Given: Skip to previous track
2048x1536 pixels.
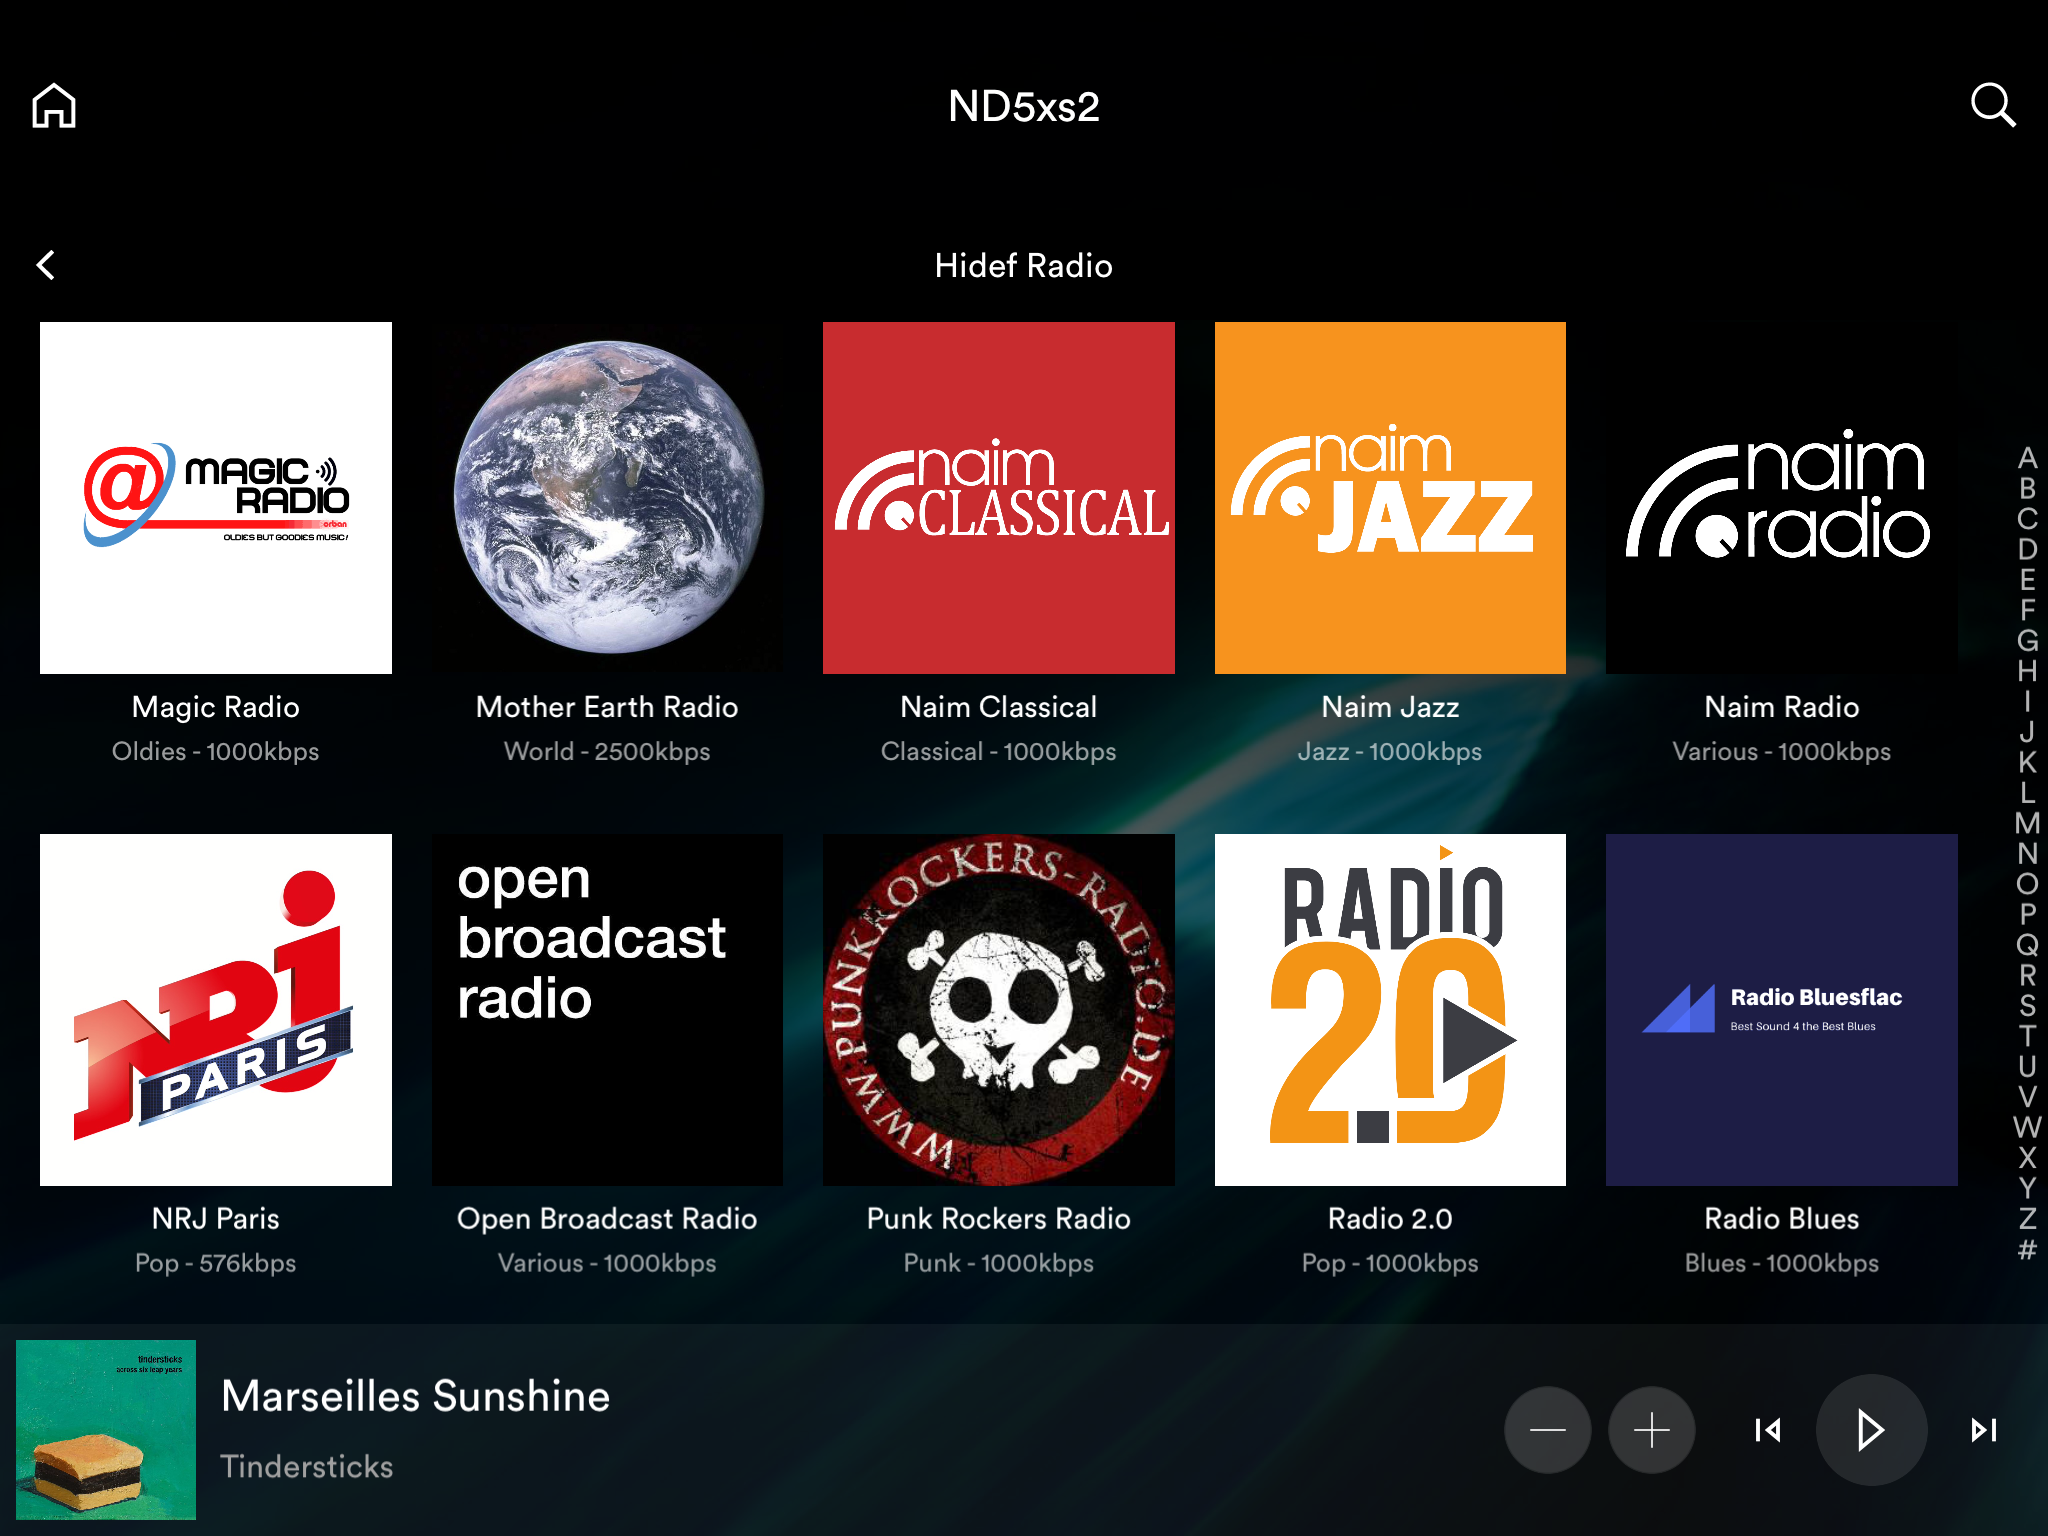Looking at the screenshot, I should tap(1767, 1430).
